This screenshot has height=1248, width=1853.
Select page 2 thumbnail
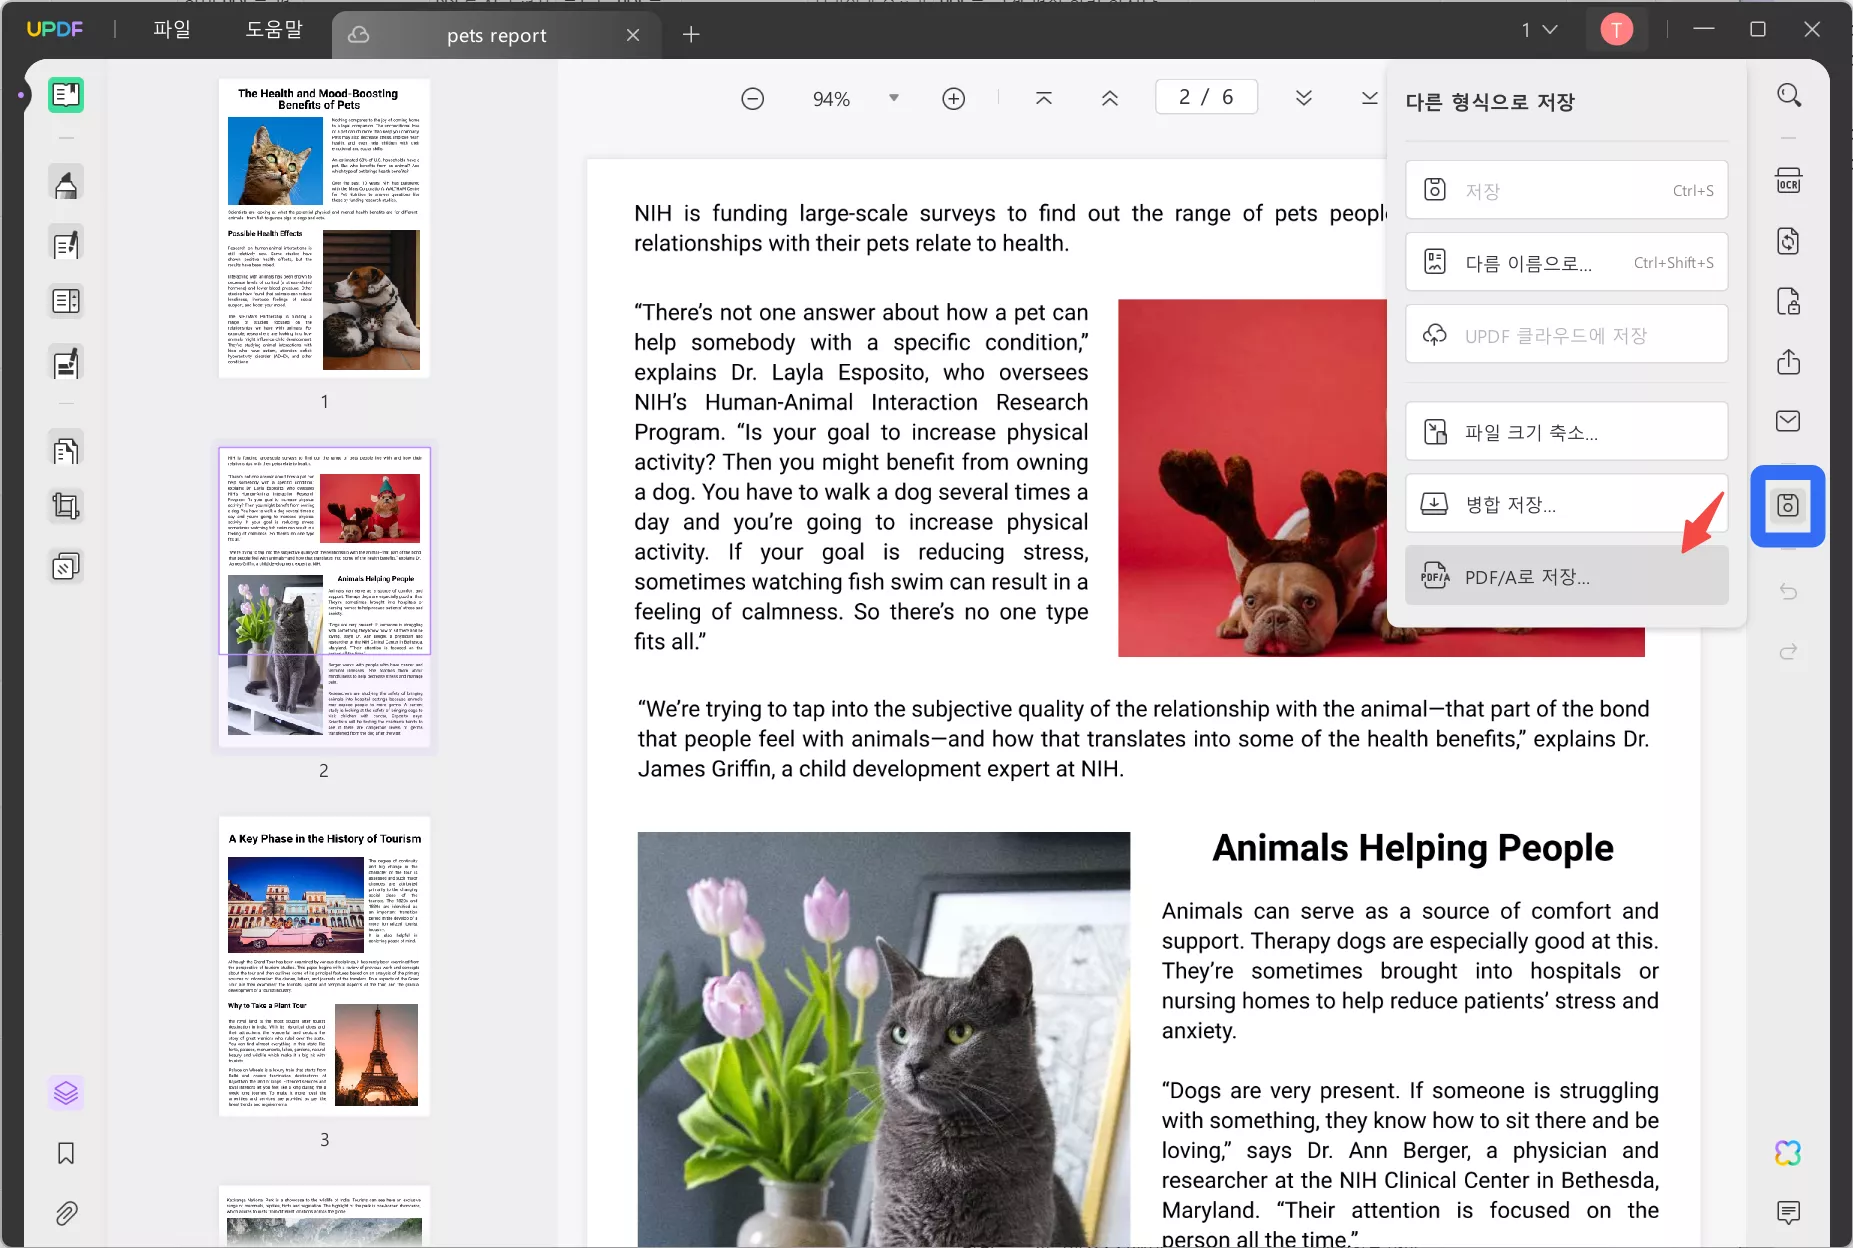324,597
